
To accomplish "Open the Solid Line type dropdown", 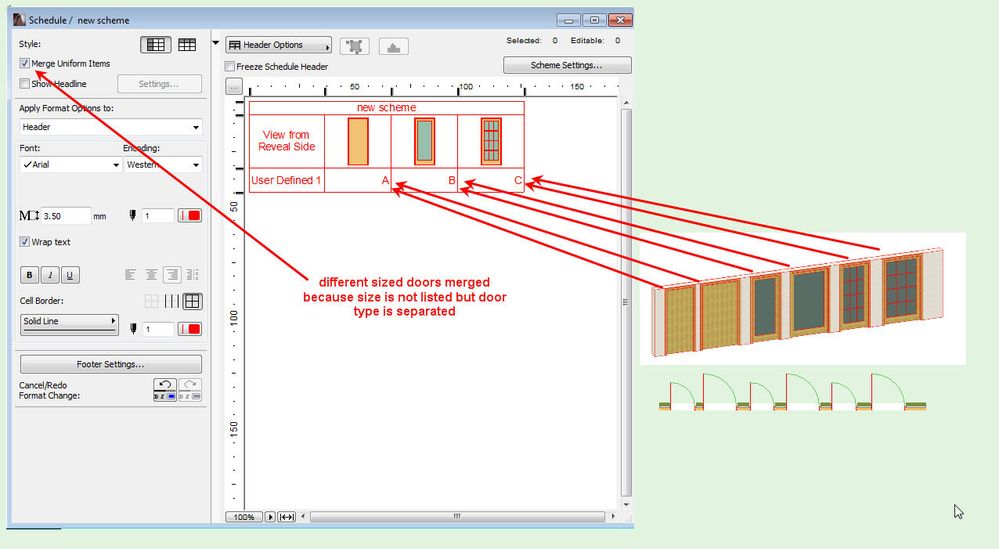I will 69,323.
